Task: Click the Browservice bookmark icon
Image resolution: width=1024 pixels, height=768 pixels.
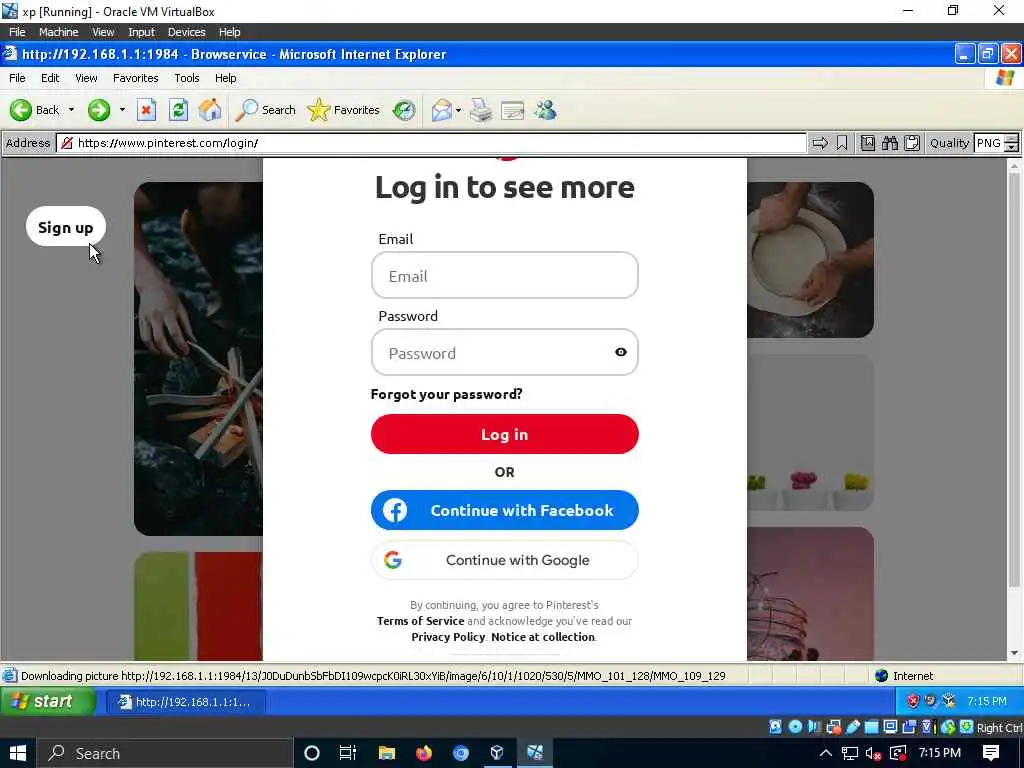Action: pos(842,143)
